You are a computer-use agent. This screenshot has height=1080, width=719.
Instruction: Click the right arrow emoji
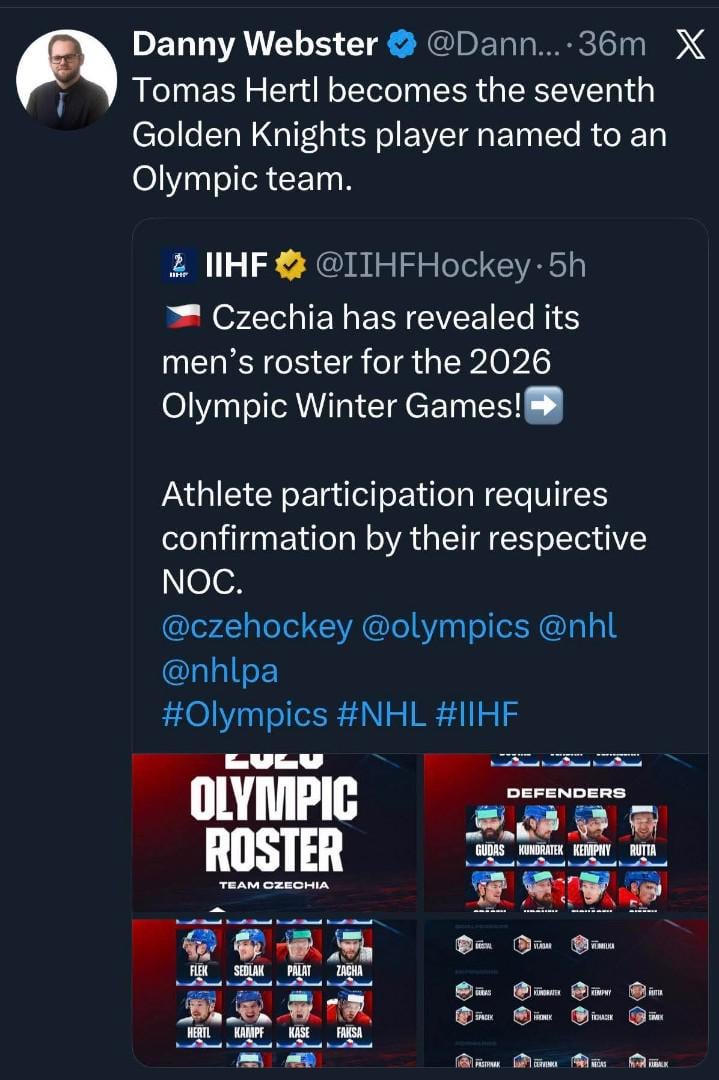pos(544,408)
